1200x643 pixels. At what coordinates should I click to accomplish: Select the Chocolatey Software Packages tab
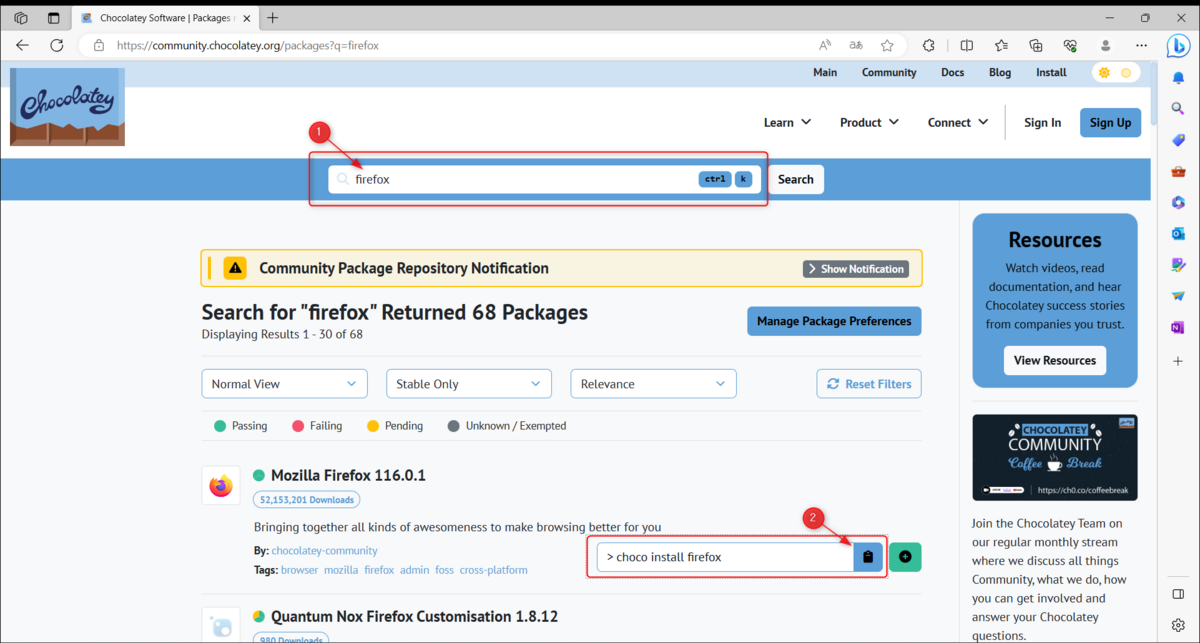(x=163, y=18)
